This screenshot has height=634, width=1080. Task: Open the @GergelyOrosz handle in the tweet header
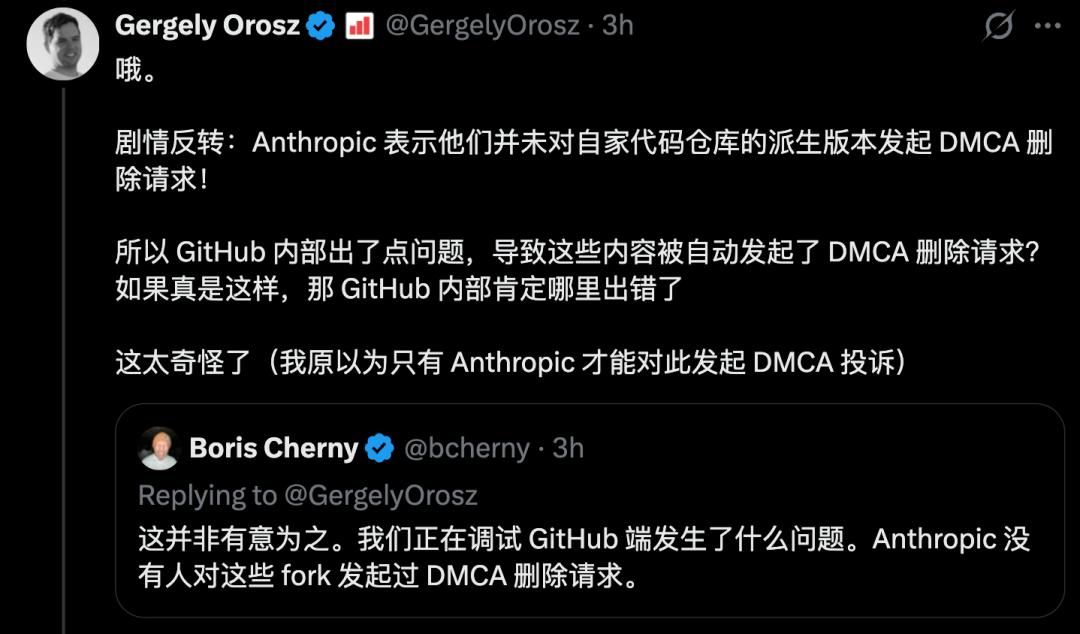tap(482, 26)
